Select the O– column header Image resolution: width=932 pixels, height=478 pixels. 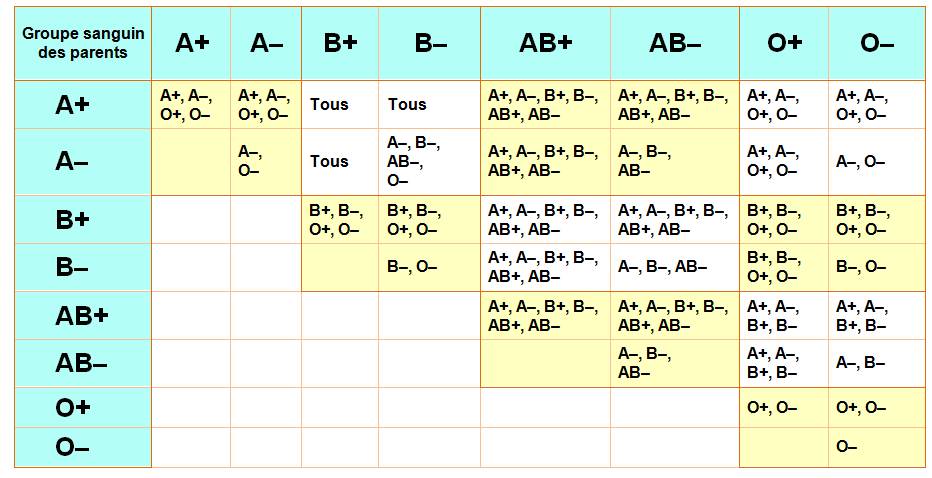click(x=876, y=43)
